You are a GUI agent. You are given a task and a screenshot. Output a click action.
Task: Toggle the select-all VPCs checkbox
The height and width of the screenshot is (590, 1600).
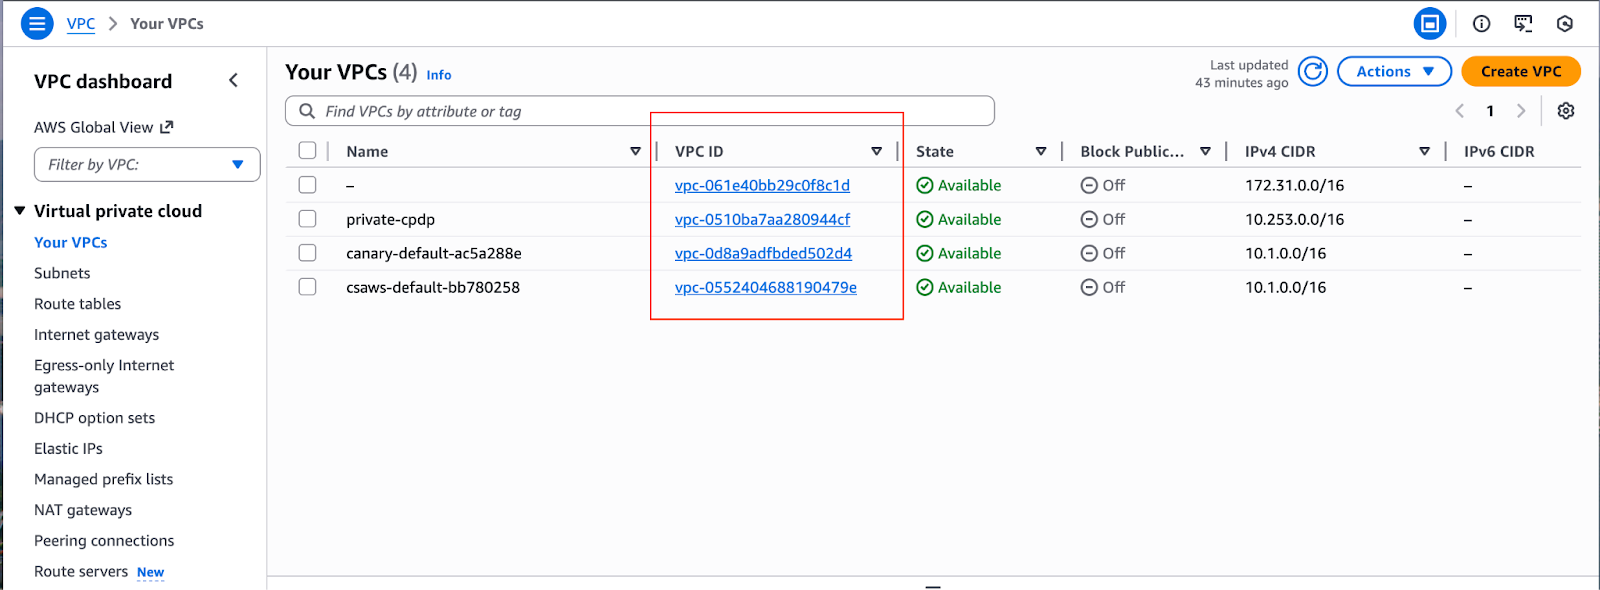(307, 151)
